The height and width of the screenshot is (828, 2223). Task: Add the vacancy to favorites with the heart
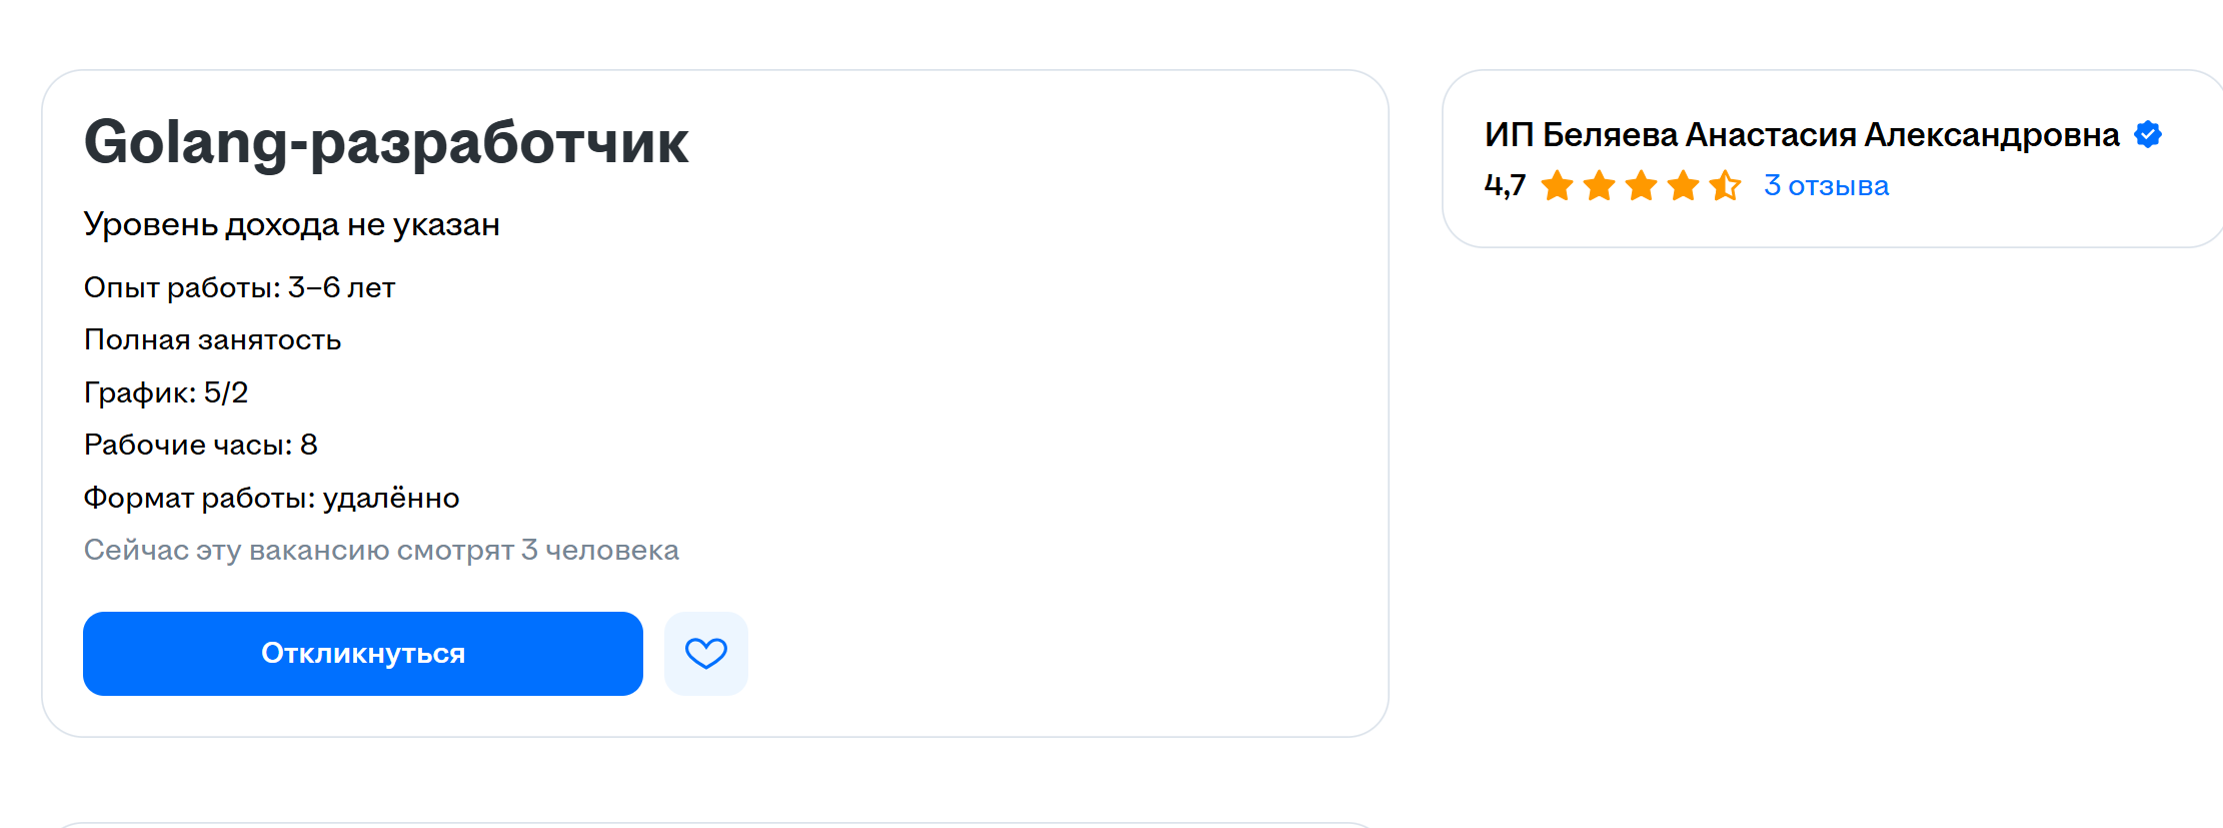point(705,653)
